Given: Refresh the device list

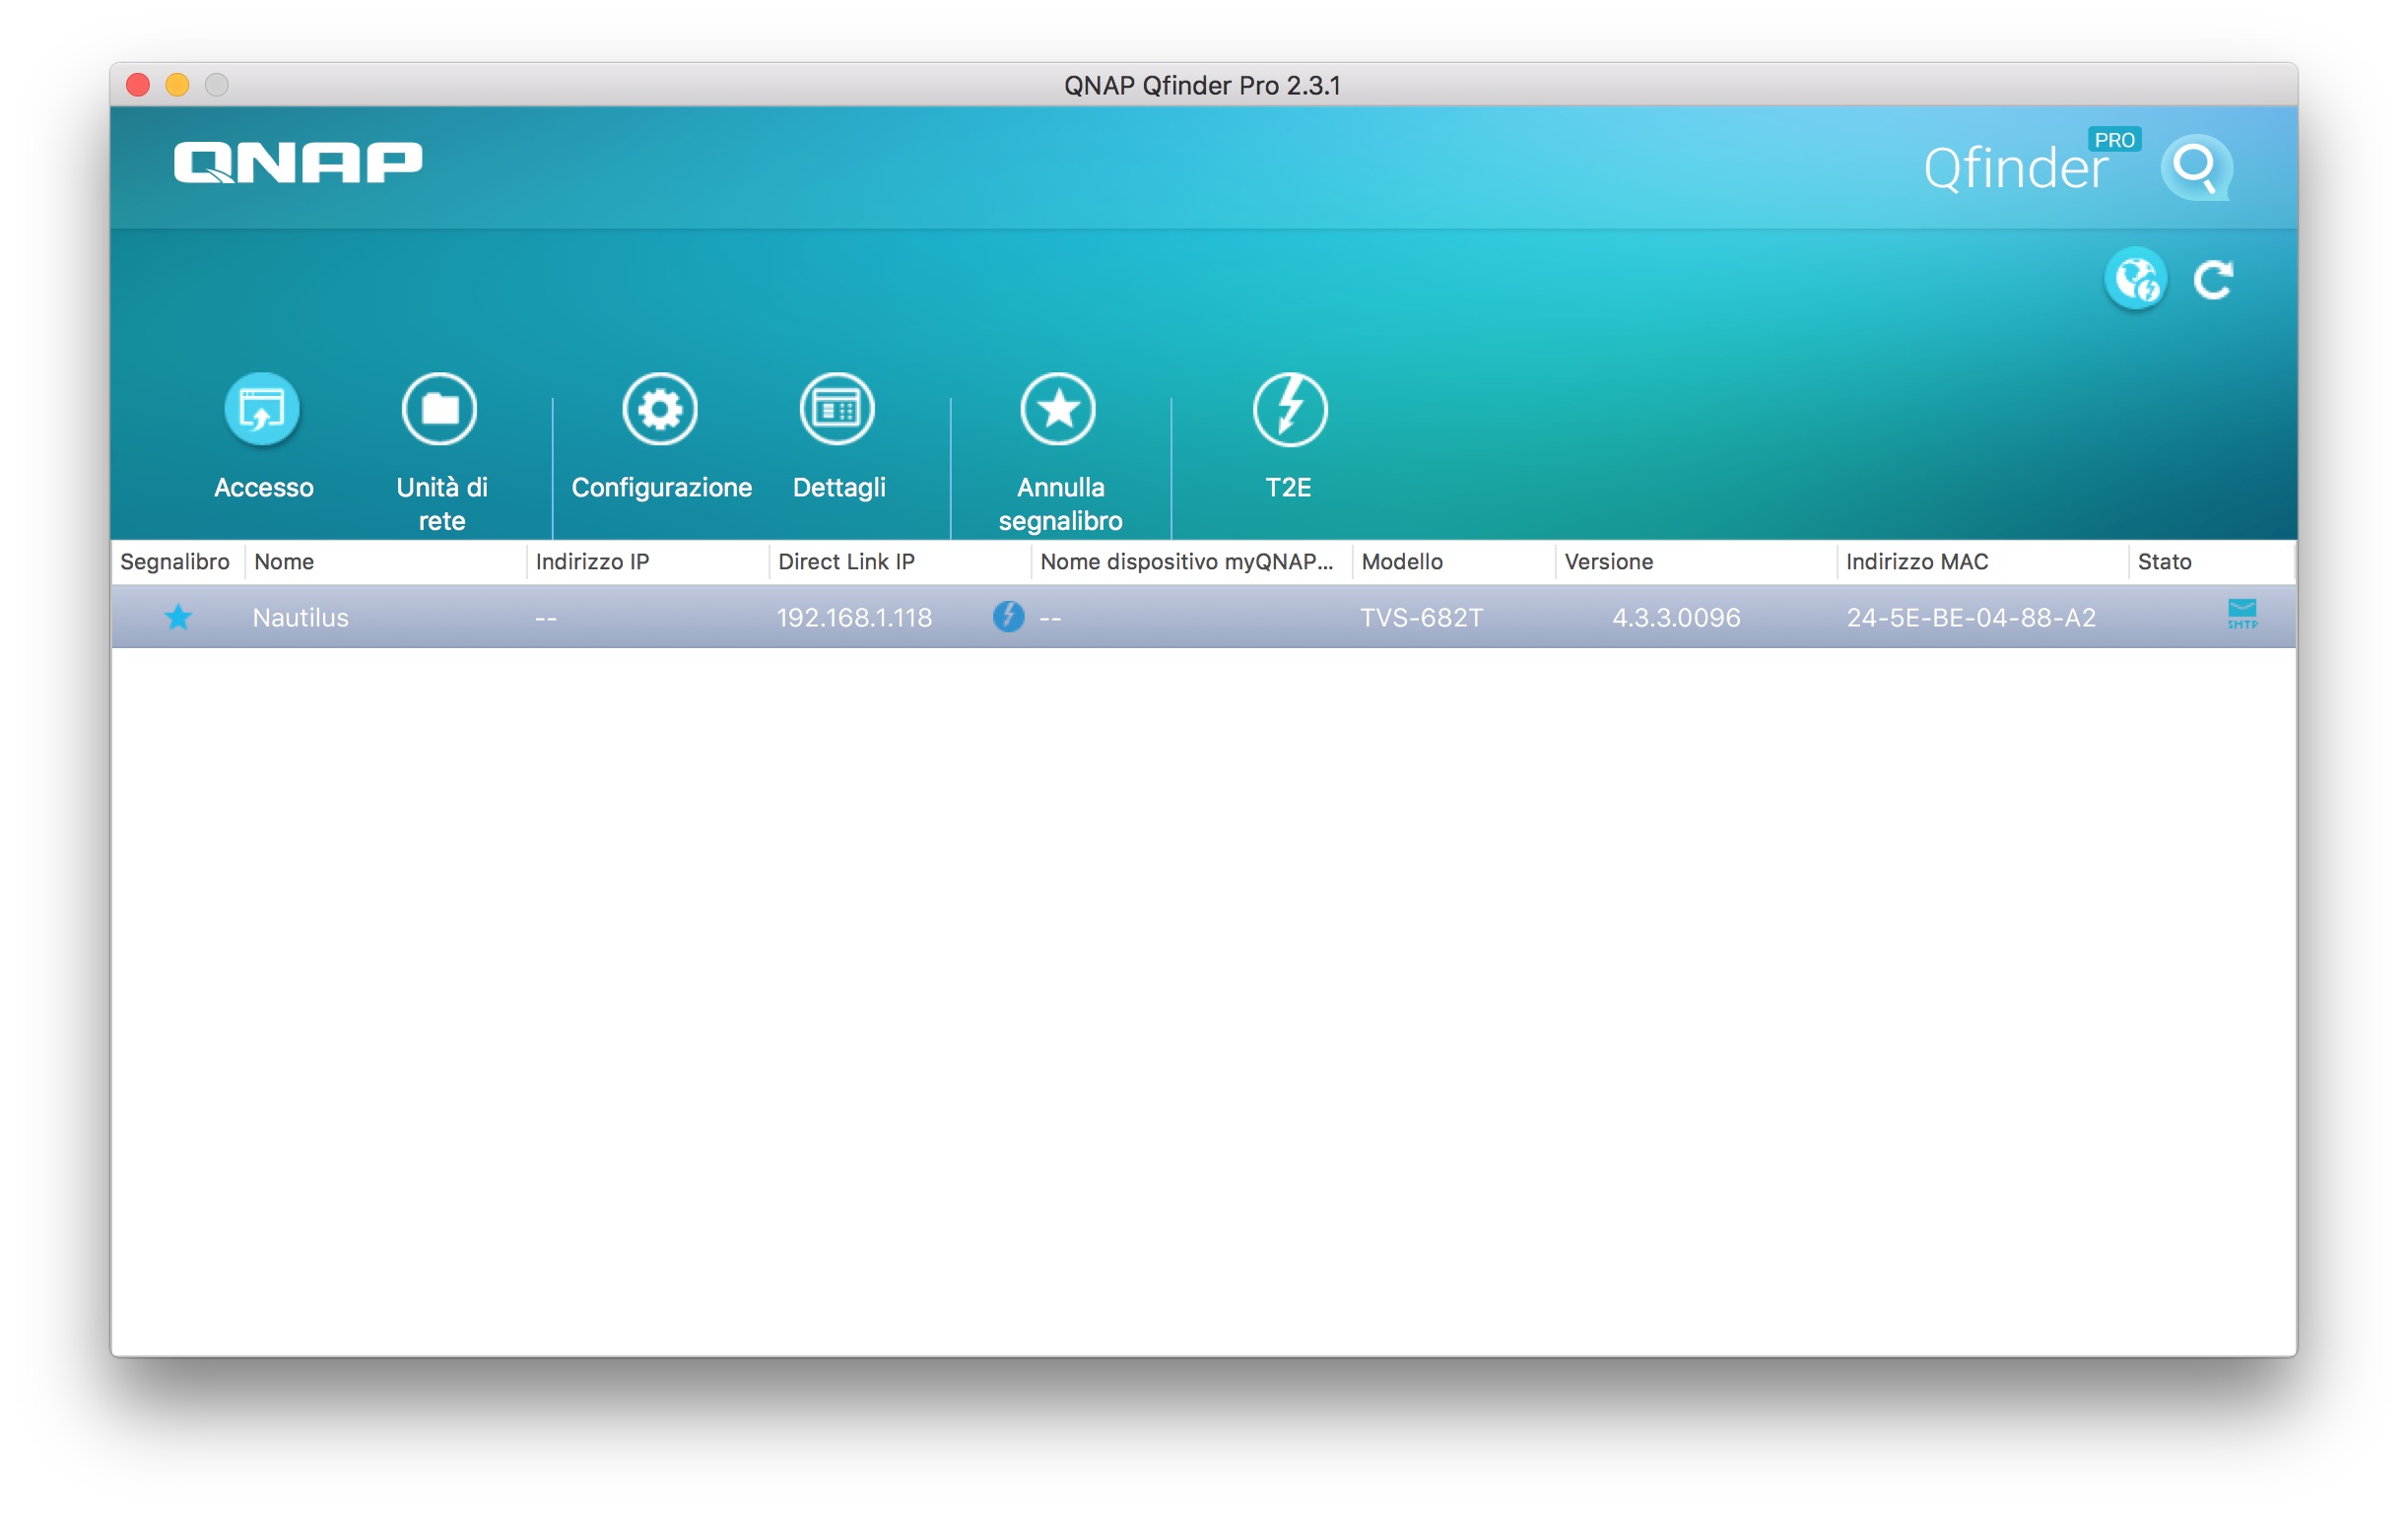Looking at the screenshot, I should (2212, 280).
